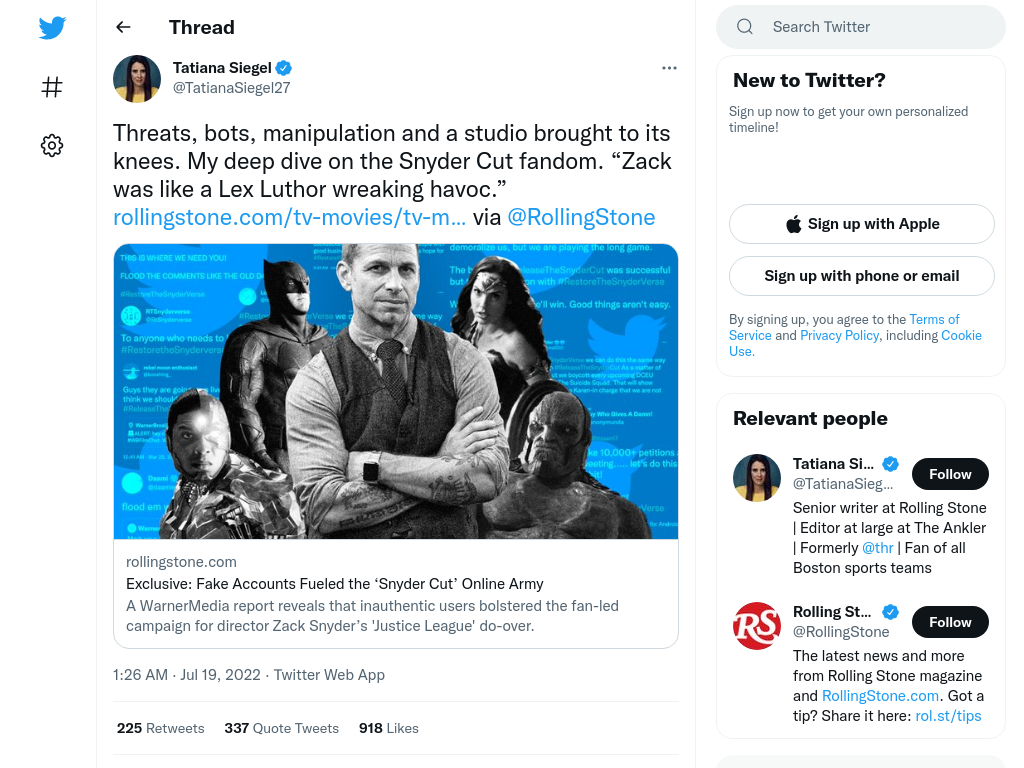Follow Tatiana Siegel

click(x=950, y=474)
